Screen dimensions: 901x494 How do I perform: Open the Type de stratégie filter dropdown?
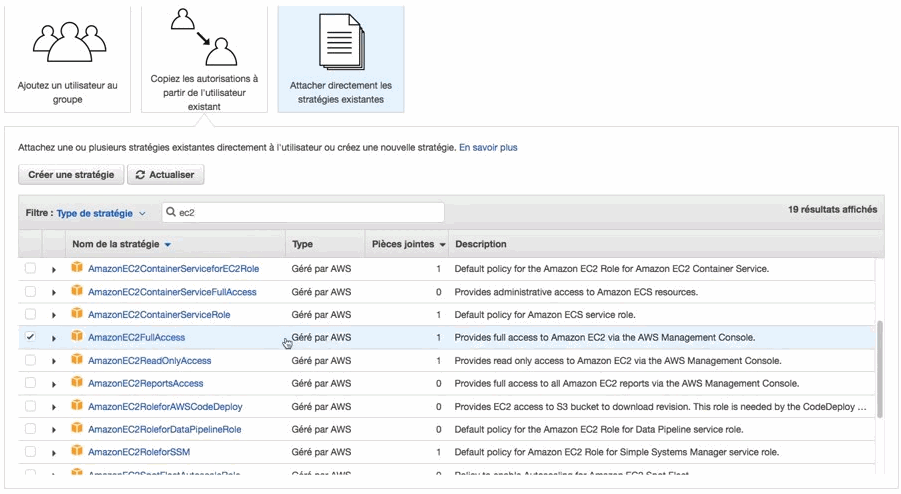[x=101, y=213]
